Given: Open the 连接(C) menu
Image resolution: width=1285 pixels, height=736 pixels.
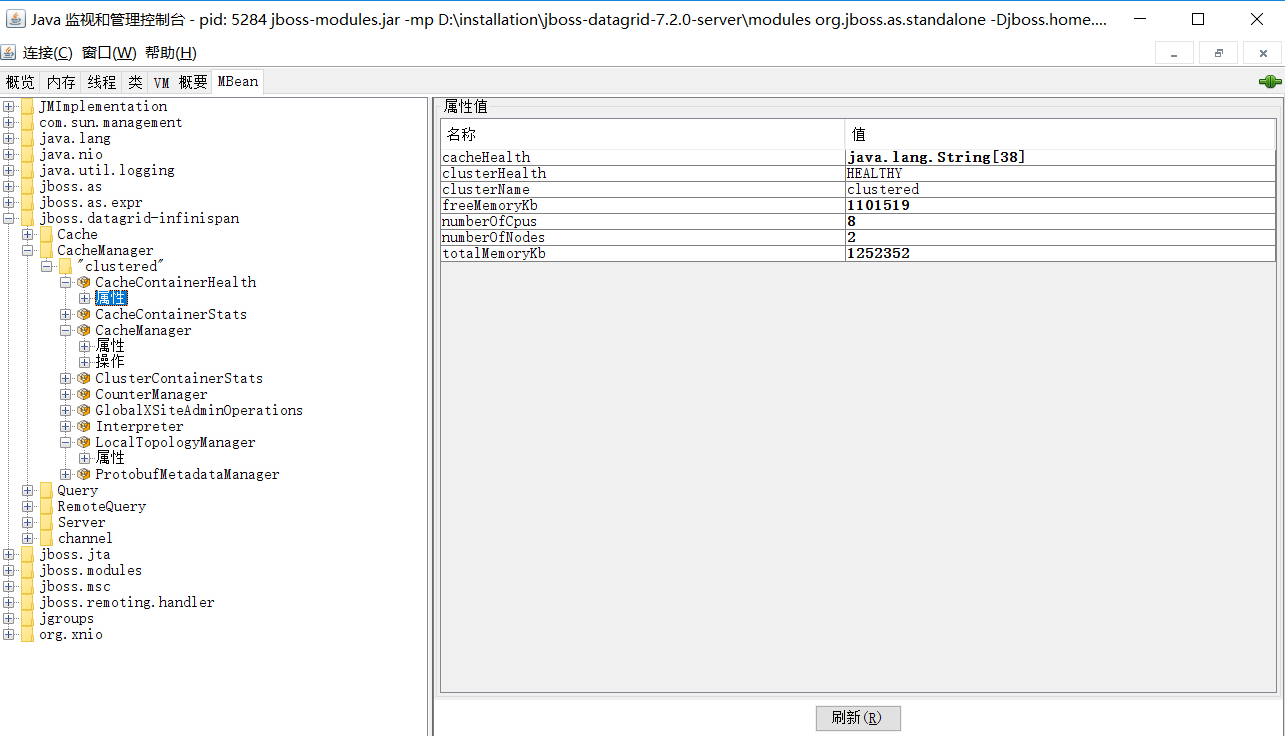Looking at the screenshot, I should pos(47,53).
